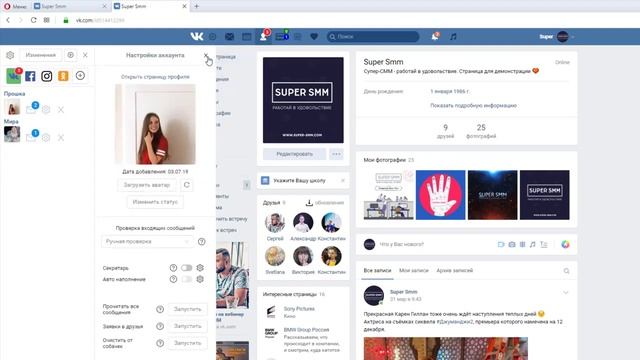Click Показать подробную информацию link
640x360 pixels.
coord(473,105)
